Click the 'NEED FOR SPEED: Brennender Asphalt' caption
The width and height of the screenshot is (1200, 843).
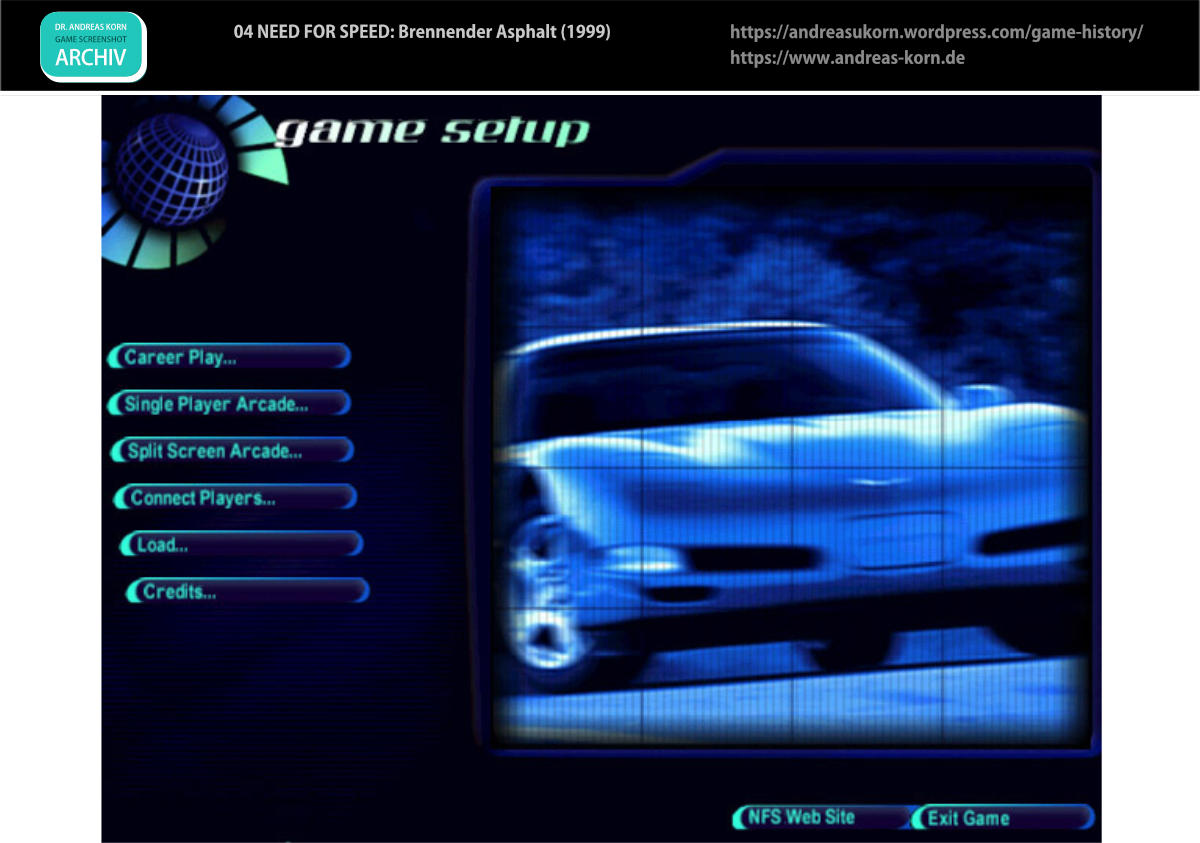(422, 32)
